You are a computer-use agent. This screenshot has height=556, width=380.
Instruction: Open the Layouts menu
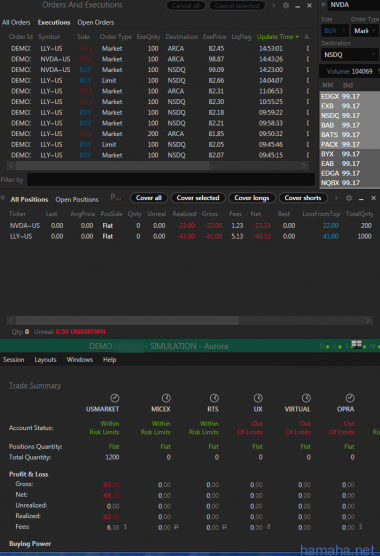(x=45, y=360)
